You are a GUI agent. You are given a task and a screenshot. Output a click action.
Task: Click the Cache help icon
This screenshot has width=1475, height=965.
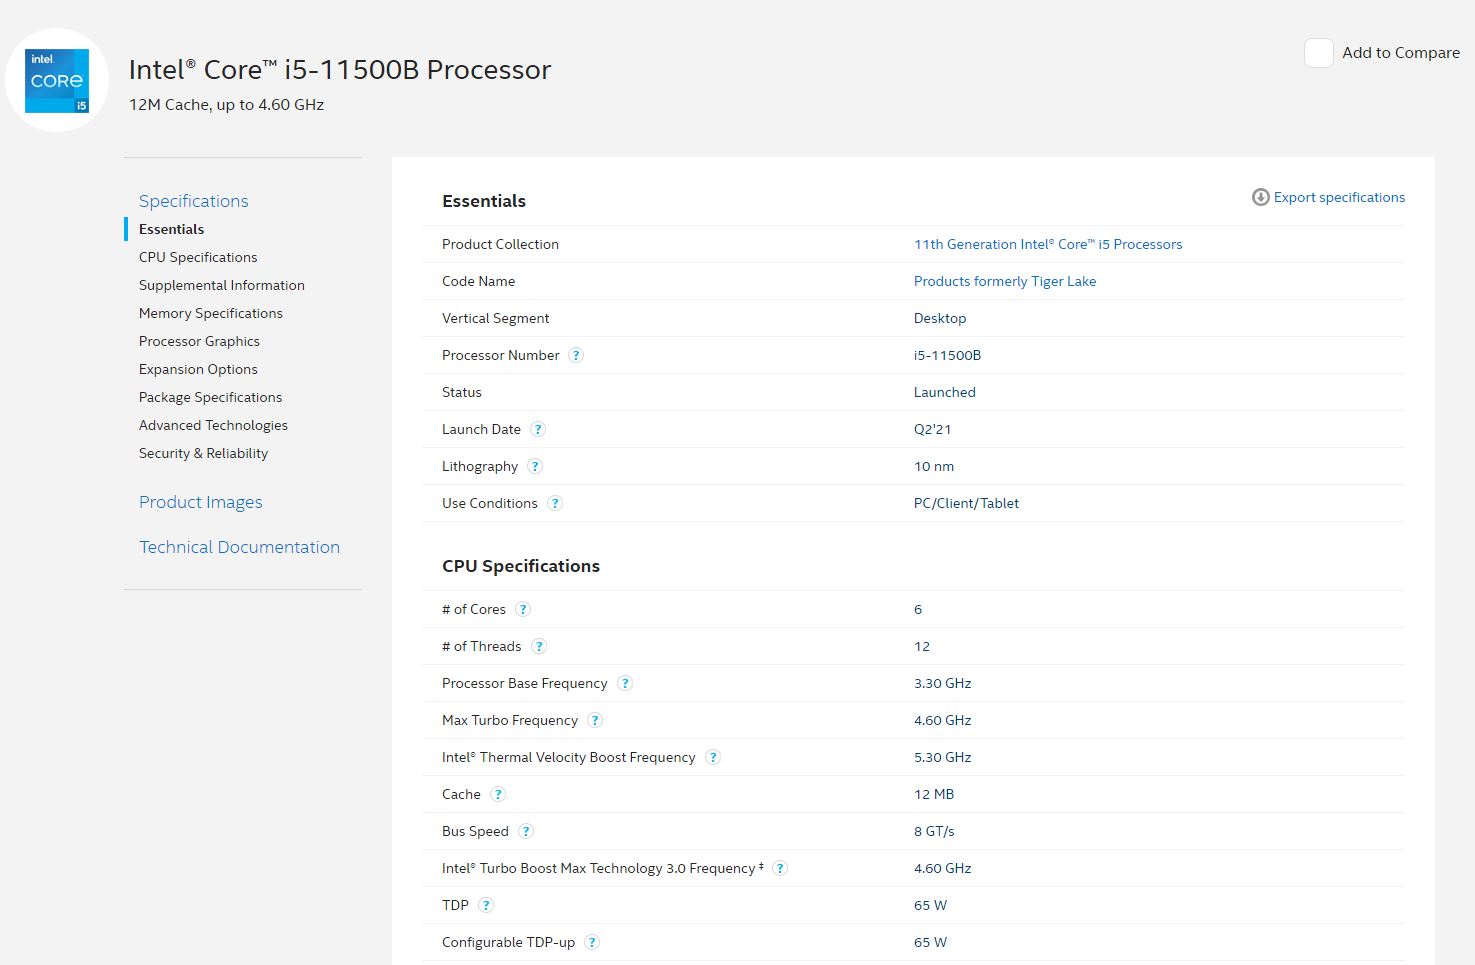click(x=498, y=794)
